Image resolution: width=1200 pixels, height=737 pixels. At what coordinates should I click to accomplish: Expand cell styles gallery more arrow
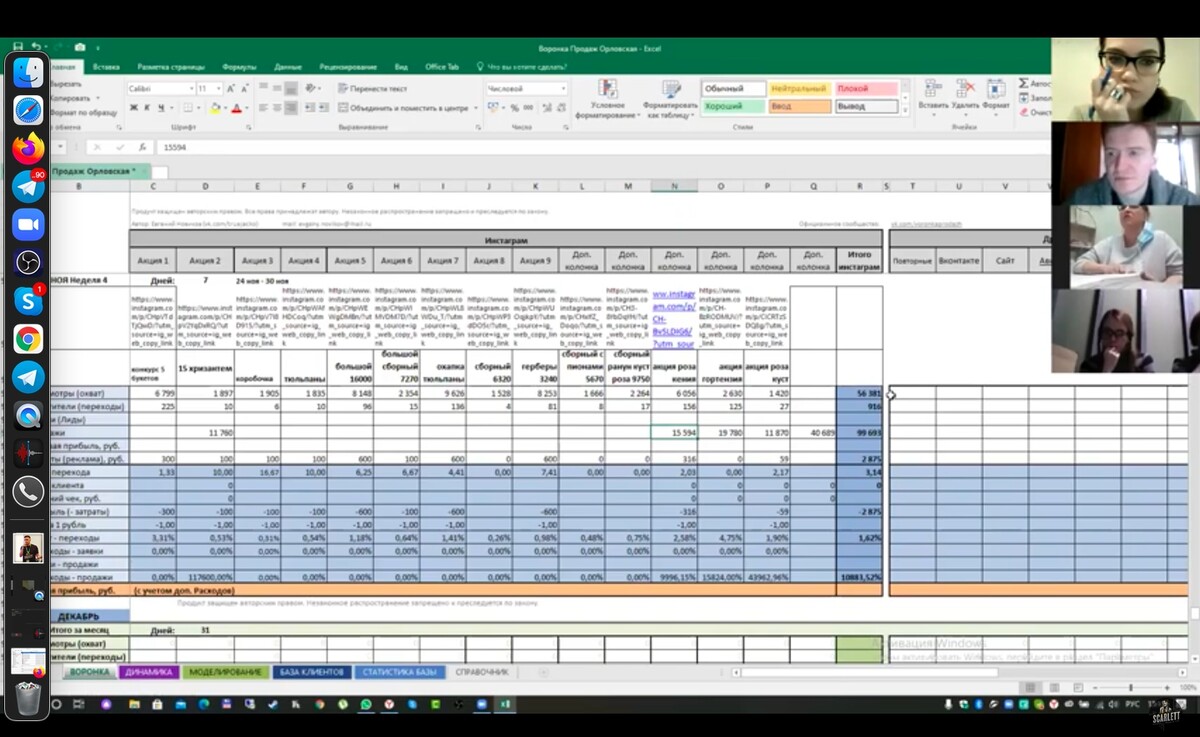click(x=906, y=108)
